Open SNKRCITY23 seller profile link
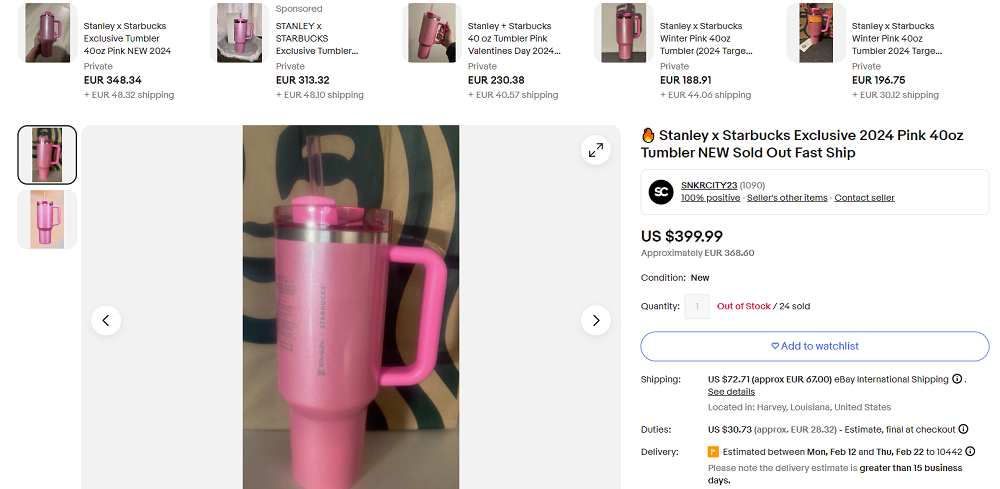Screen dimensions: 1000x489 click(x=708, y=185)
